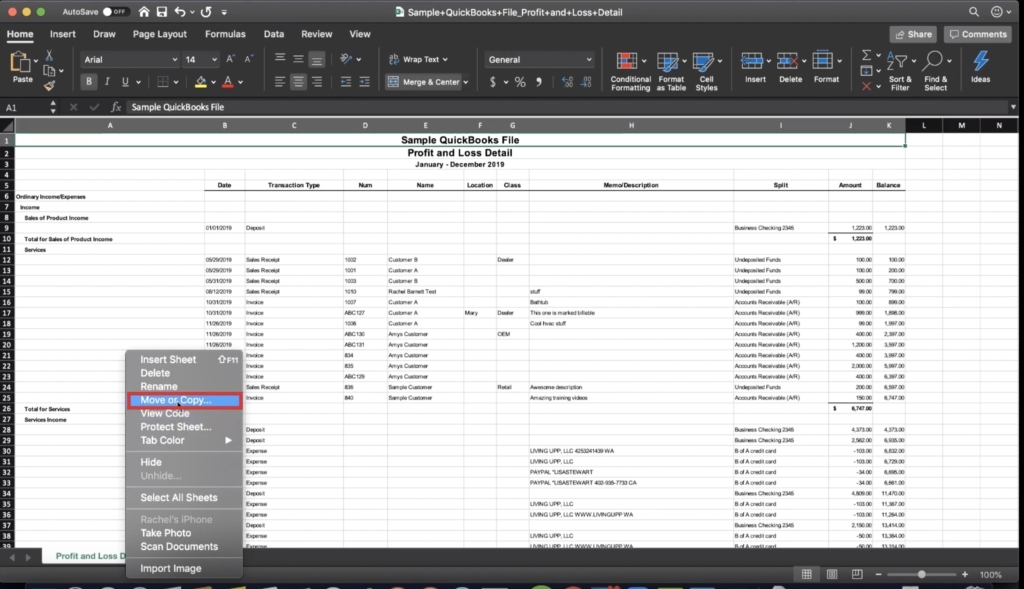Expand the formula bar

1013,107
